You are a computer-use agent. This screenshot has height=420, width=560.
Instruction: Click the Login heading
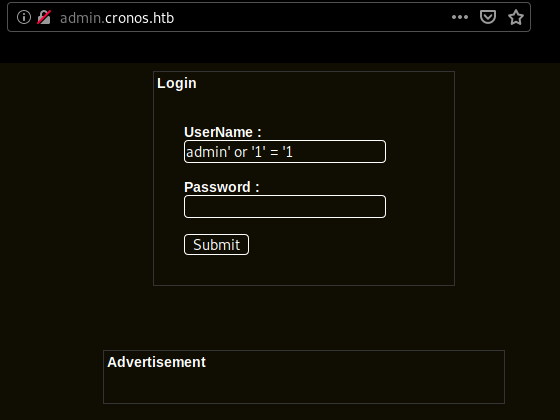pyautogui.click(x=177, y=84)
